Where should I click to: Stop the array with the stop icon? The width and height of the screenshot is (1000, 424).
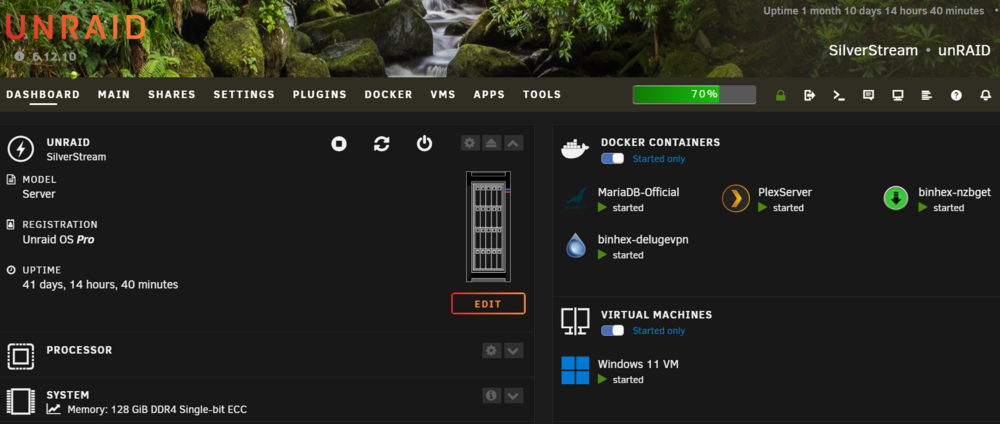point(339,144)
